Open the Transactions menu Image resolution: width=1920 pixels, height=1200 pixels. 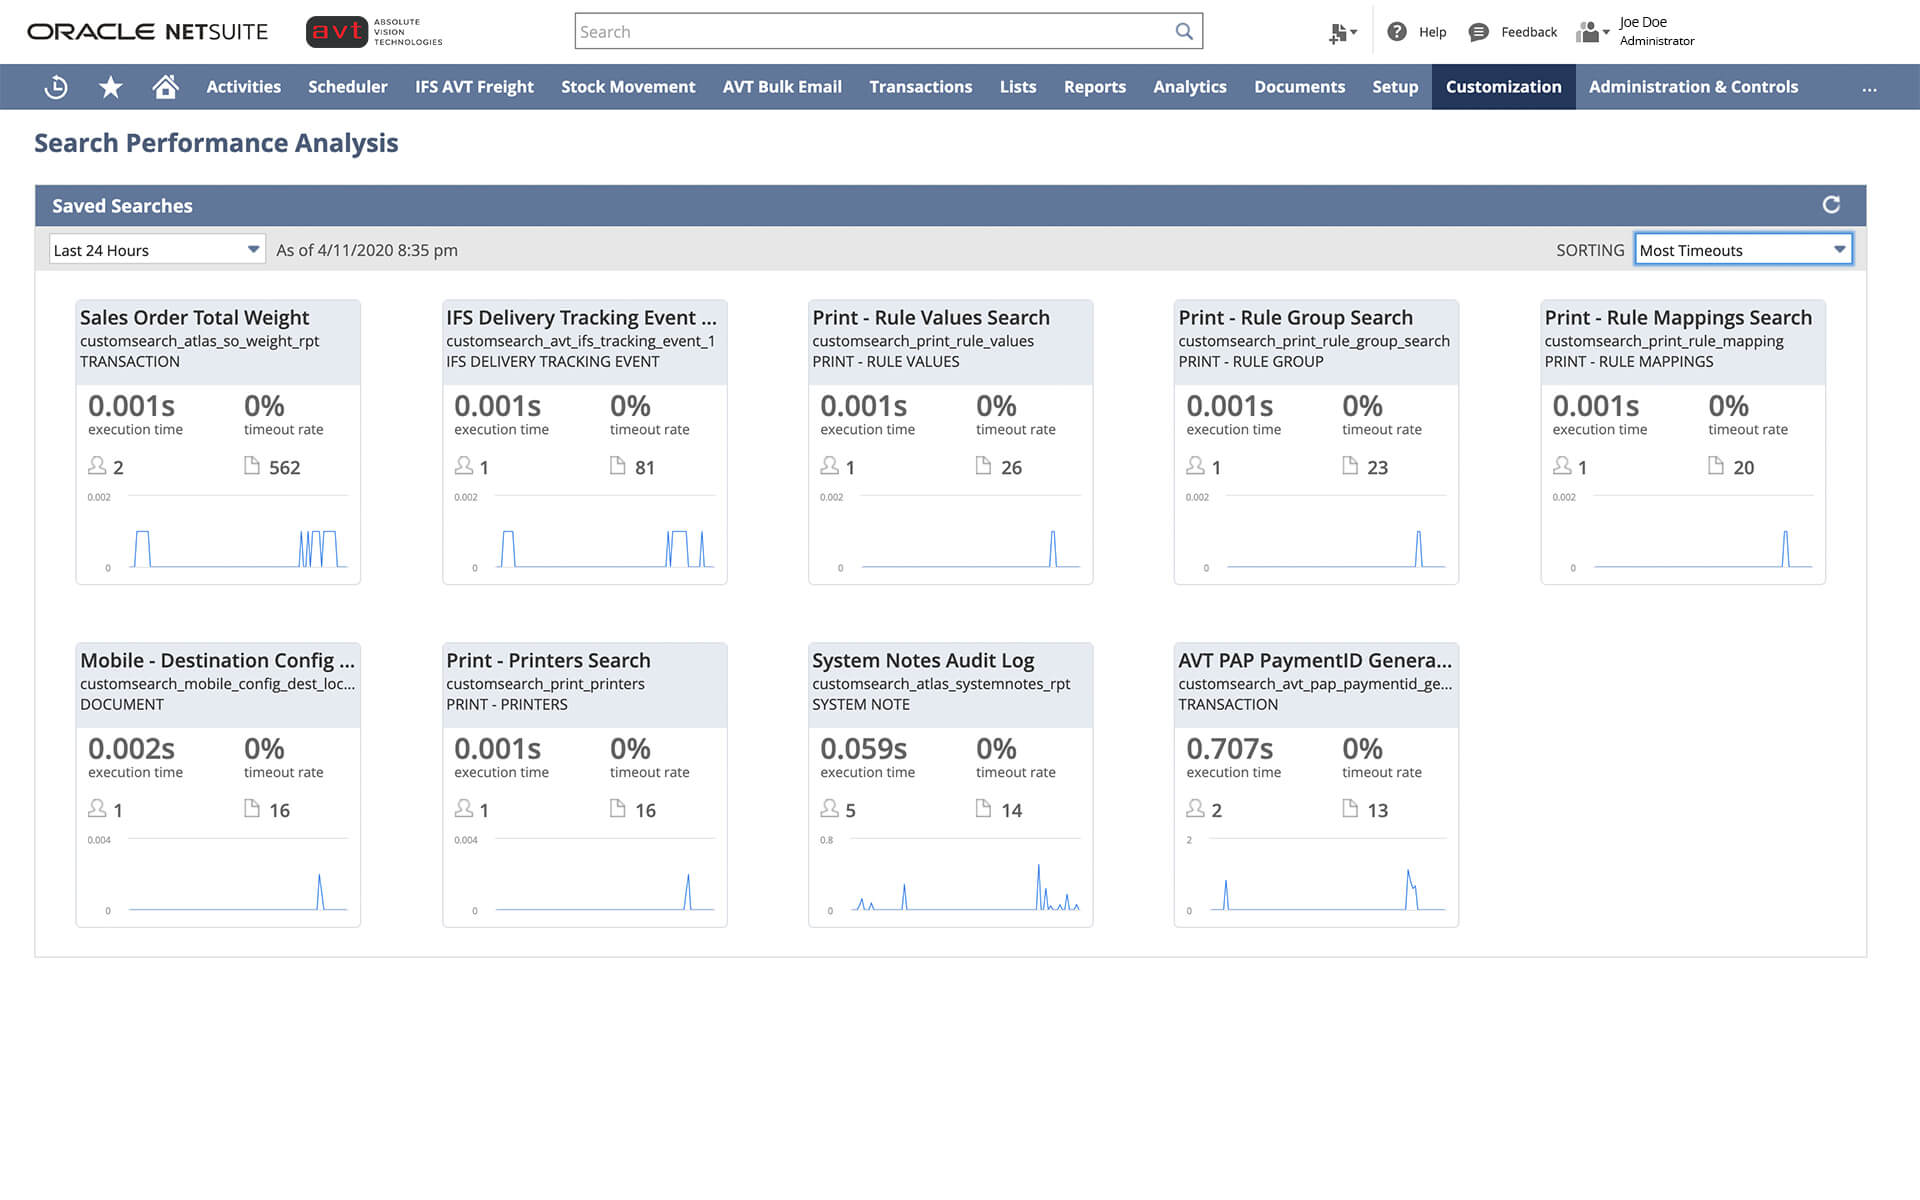[920, 87]
